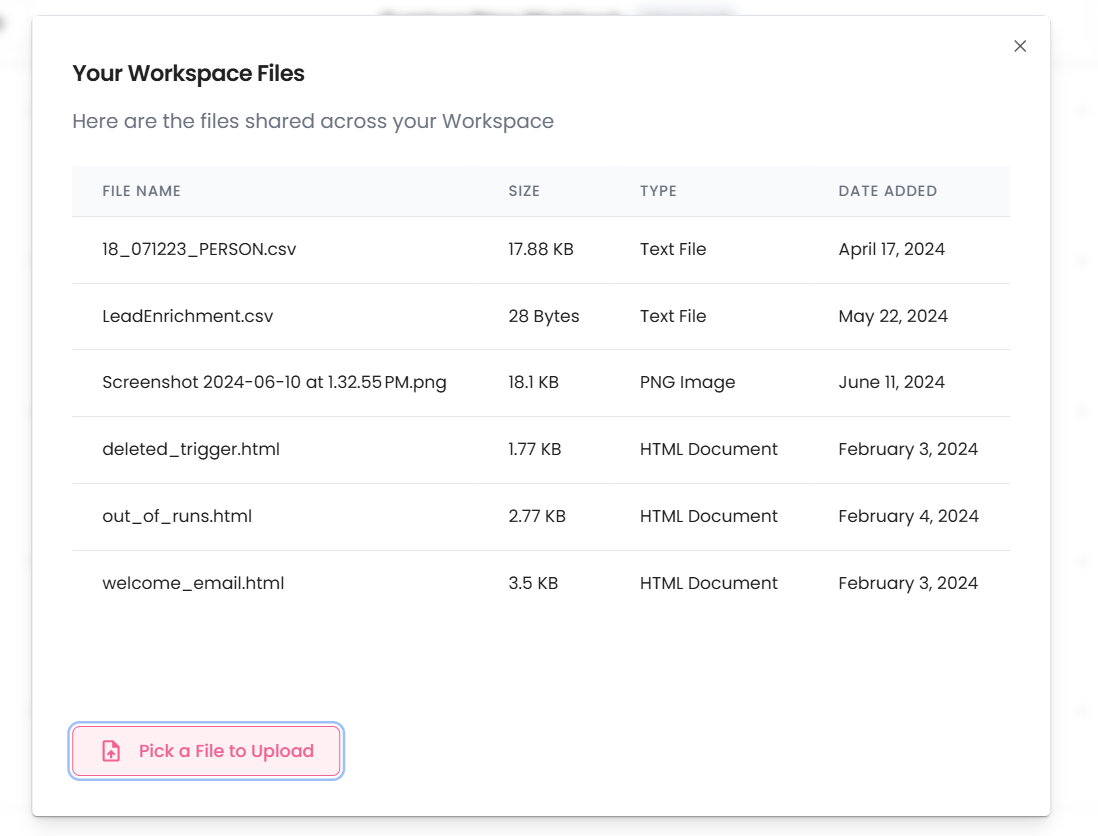Image resolution: width=1098 pixels, height=836 pixels.
Task: Click the February 4, 2024 date
Action: pos(908,516)
